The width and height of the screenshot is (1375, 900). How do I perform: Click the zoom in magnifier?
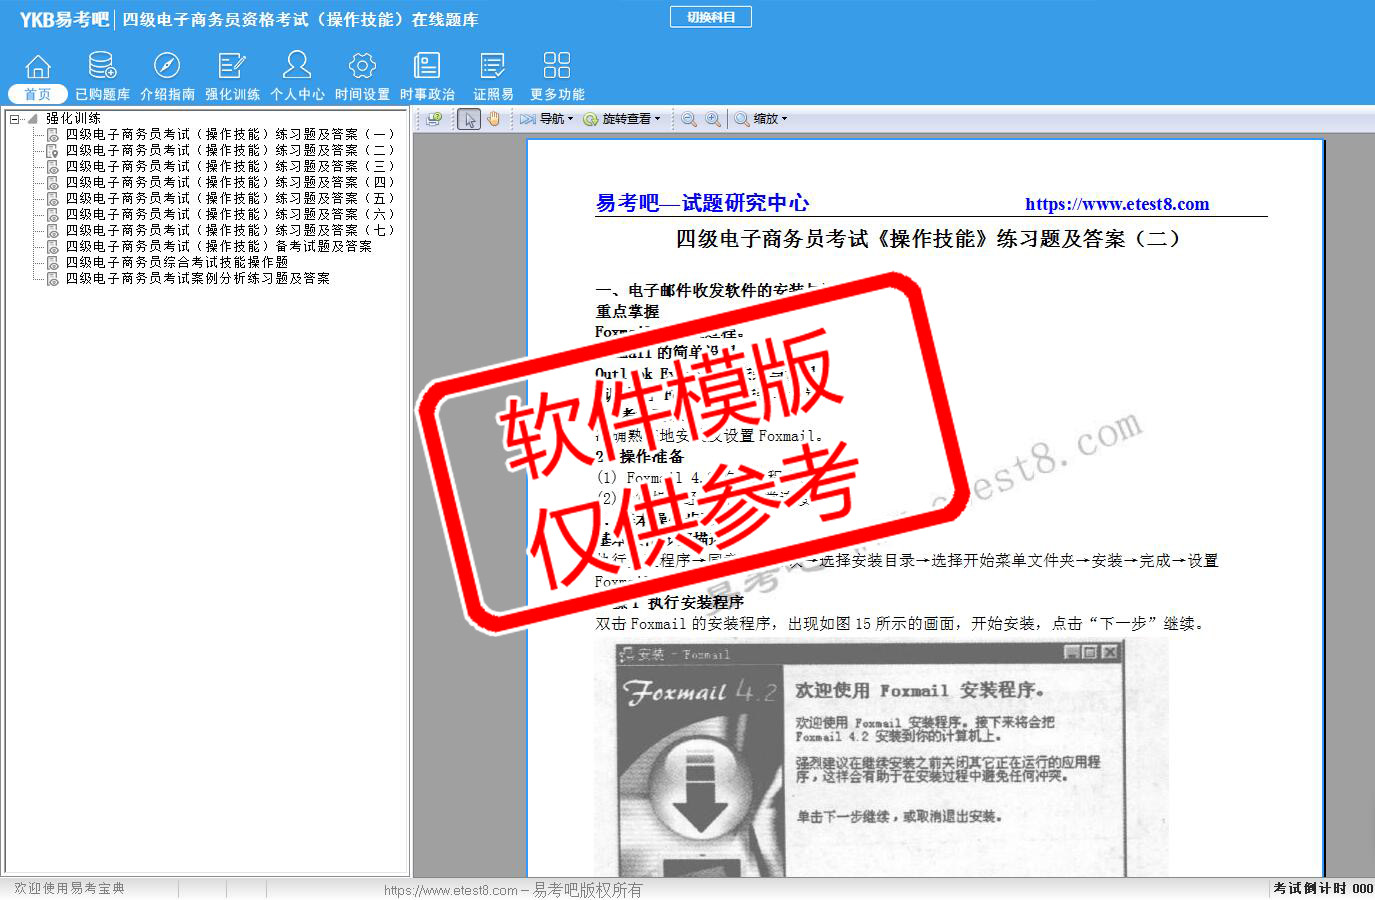click(x=713, y=119)
